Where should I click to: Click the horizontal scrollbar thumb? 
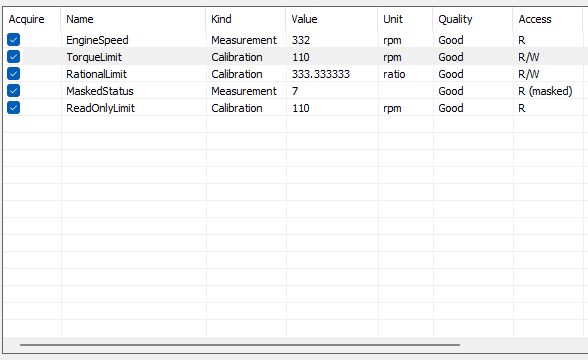tap(240, 345)
